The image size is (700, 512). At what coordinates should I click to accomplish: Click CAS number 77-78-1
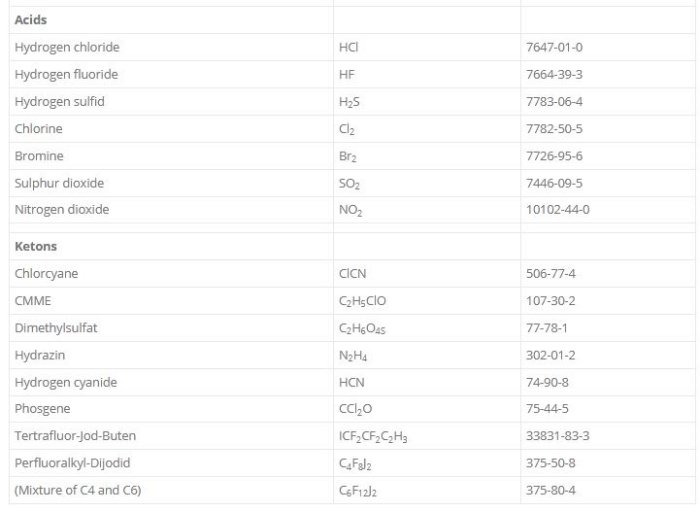546,327
